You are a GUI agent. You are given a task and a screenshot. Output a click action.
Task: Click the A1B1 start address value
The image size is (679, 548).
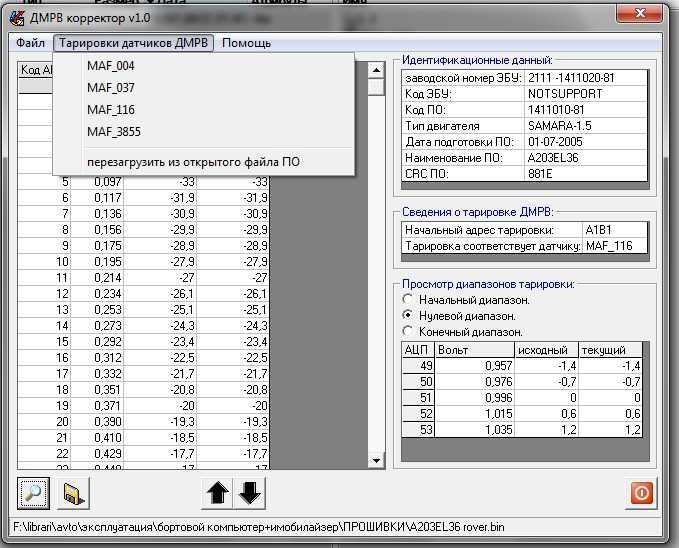614,230
